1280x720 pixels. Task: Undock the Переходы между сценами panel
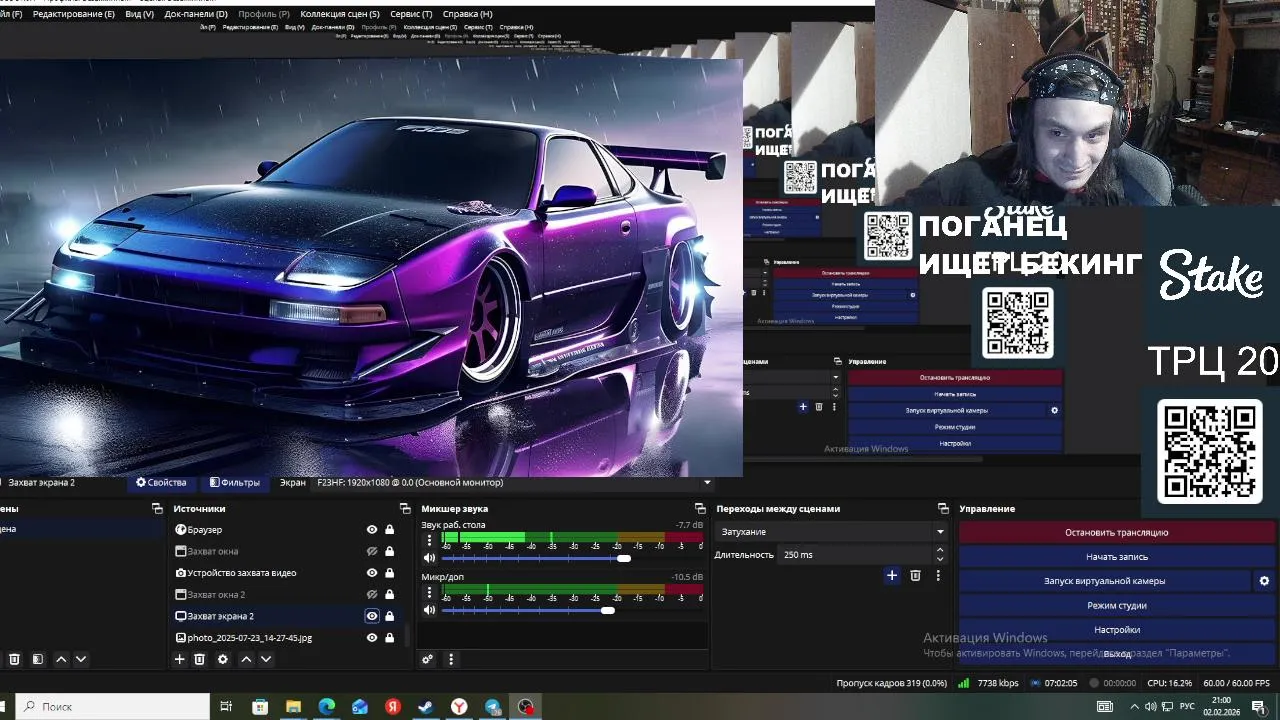pyautogui.click(x=943, y=509)
